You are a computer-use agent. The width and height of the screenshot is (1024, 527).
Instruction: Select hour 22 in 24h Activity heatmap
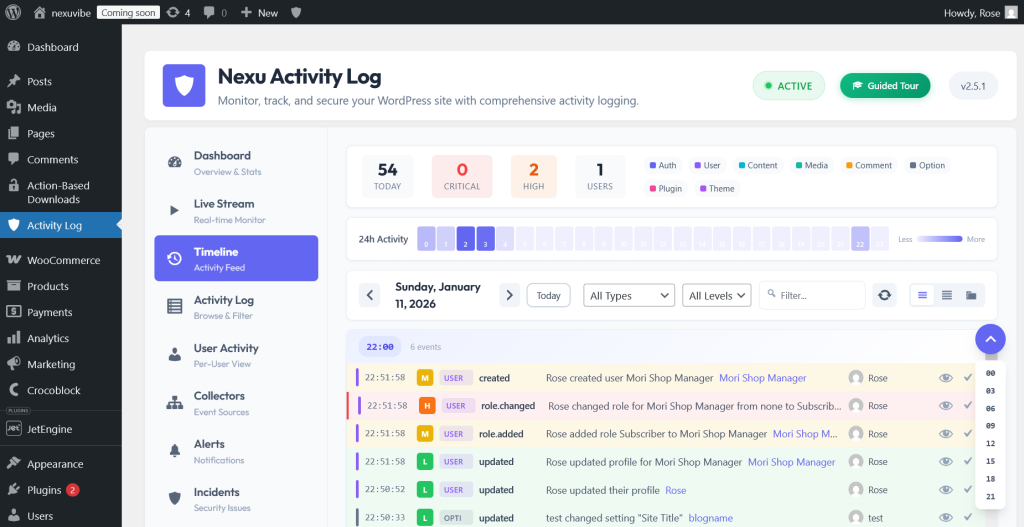[860, 239]
